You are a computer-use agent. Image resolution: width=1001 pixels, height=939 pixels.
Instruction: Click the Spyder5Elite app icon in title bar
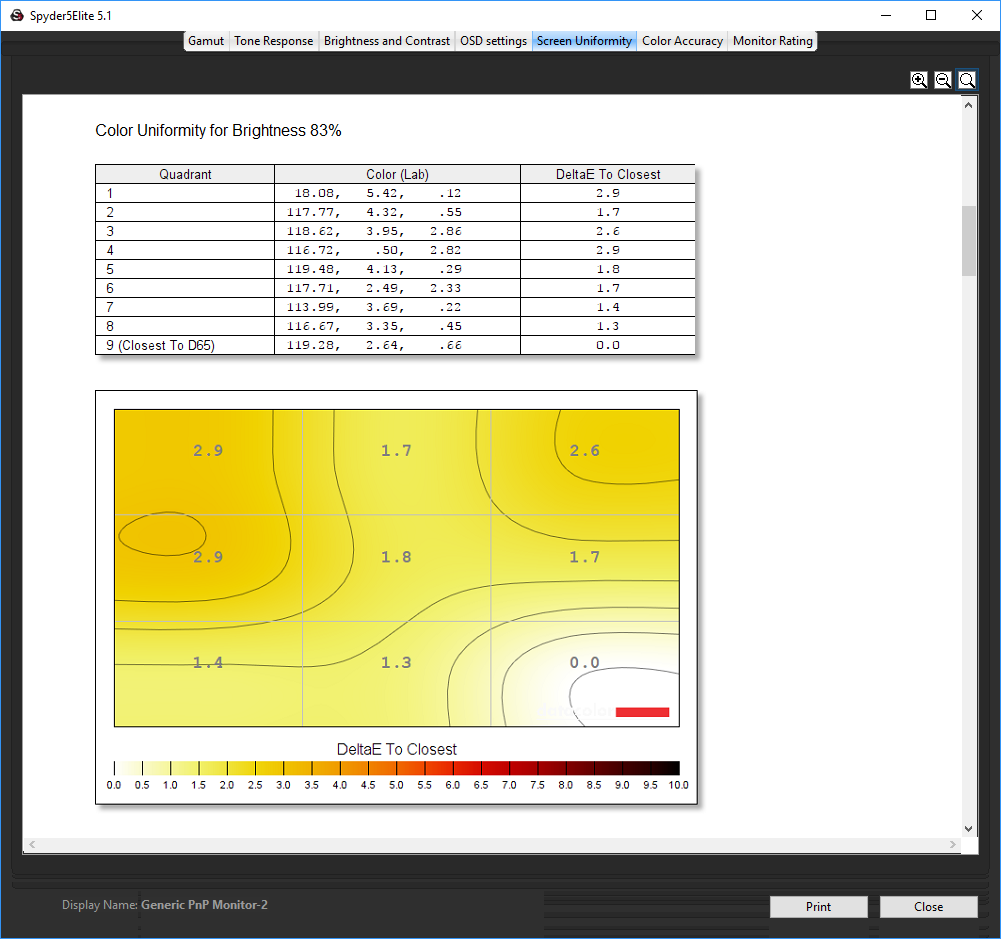click(x=17, y=15)
